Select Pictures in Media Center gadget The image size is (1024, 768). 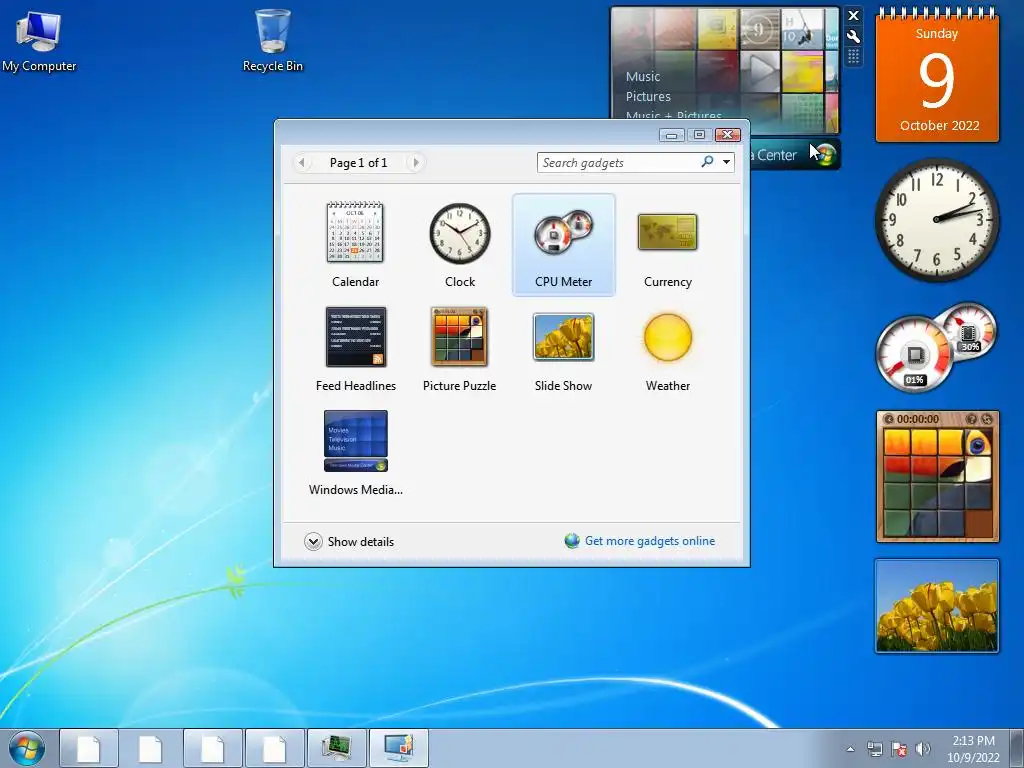(x=648, y=97)
